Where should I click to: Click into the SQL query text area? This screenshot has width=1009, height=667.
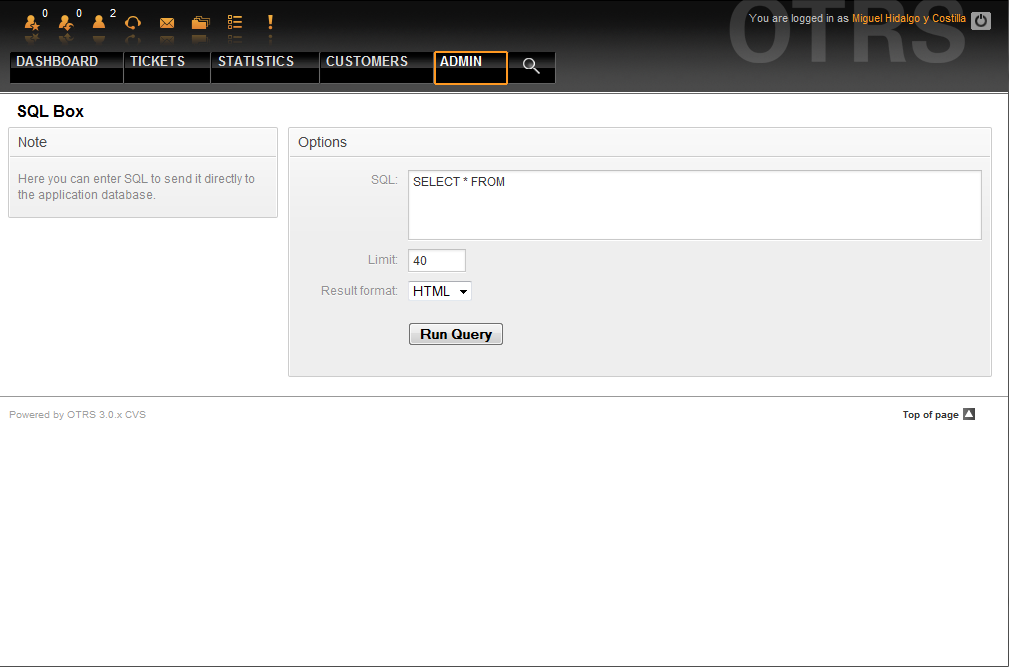pos(694,205)
